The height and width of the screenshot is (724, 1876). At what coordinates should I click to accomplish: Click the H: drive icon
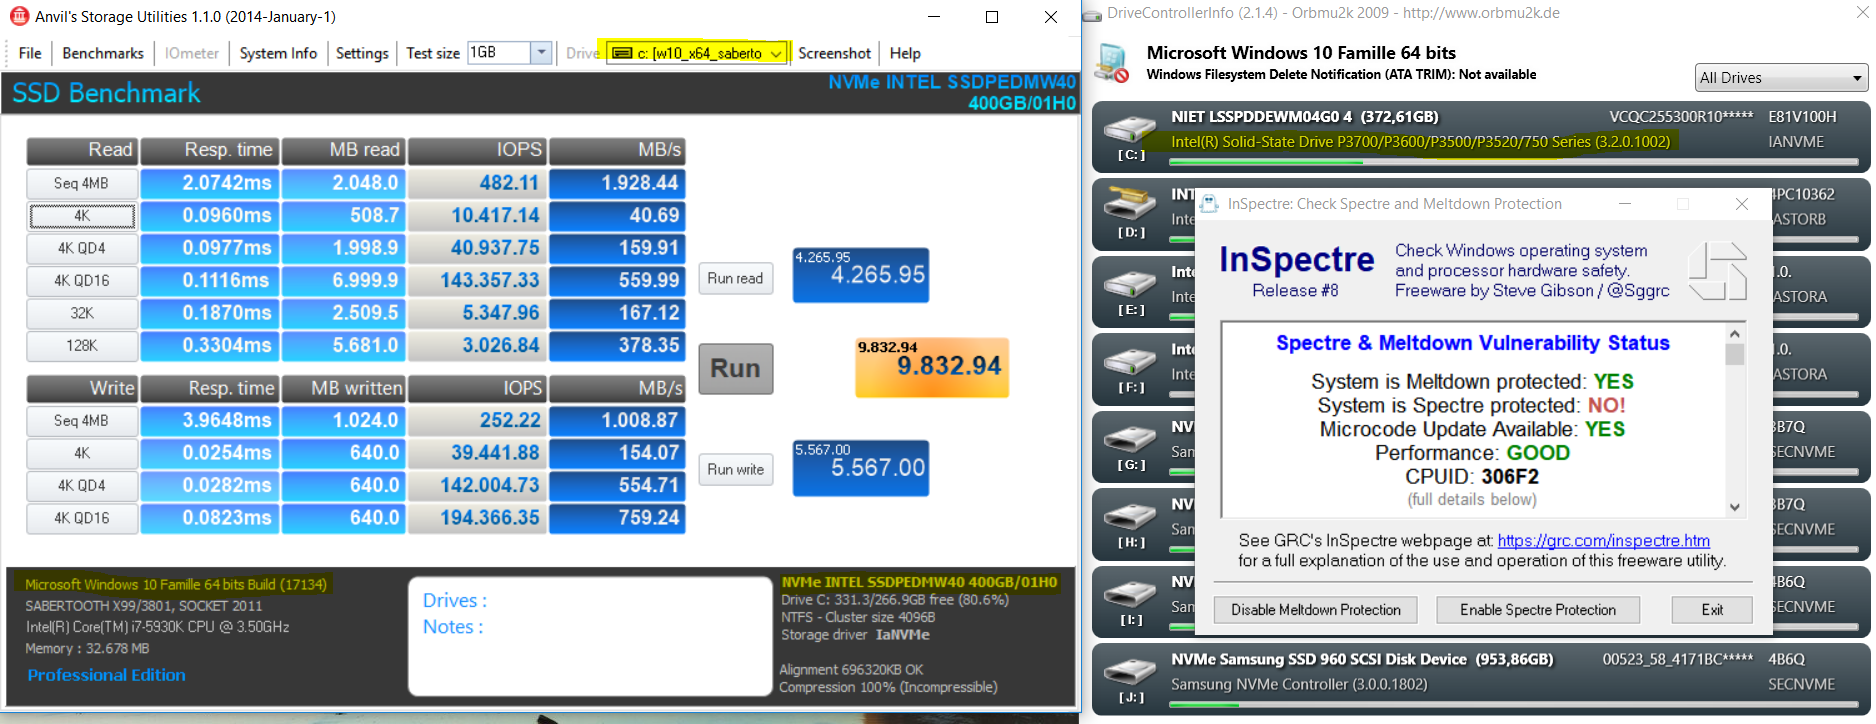tap(1130, 518)
